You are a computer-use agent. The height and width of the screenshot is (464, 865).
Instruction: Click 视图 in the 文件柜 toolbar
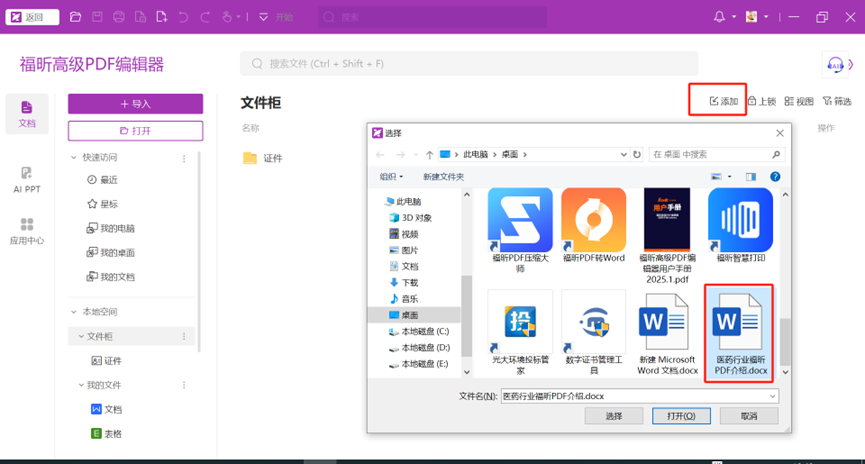[x=799, y=101]
